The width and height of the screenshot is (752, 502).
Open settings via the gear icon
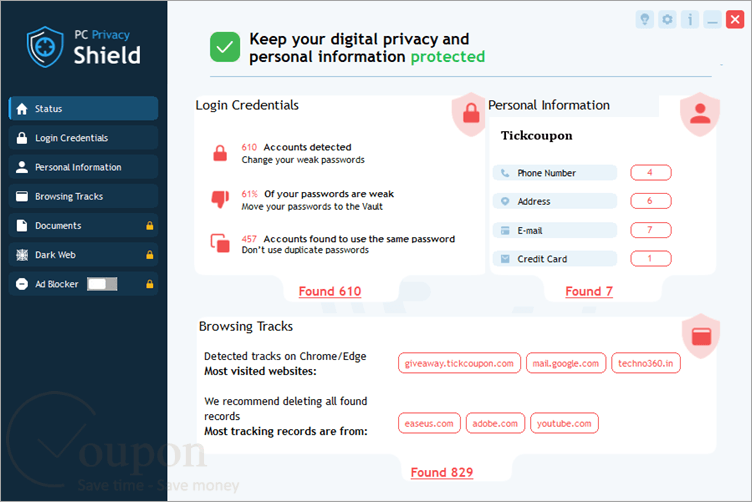point(667,20)
